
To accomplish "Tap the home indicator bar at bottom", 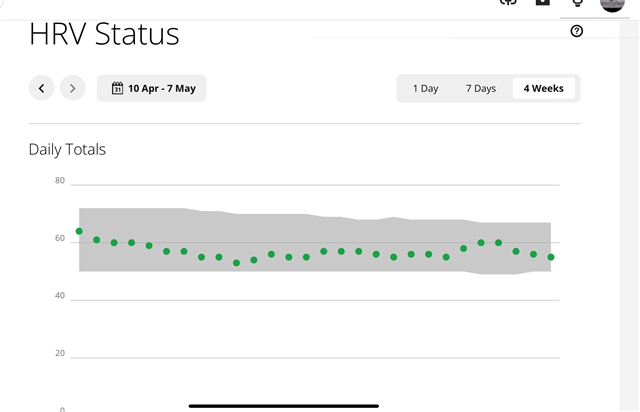I will click(284, 406).
